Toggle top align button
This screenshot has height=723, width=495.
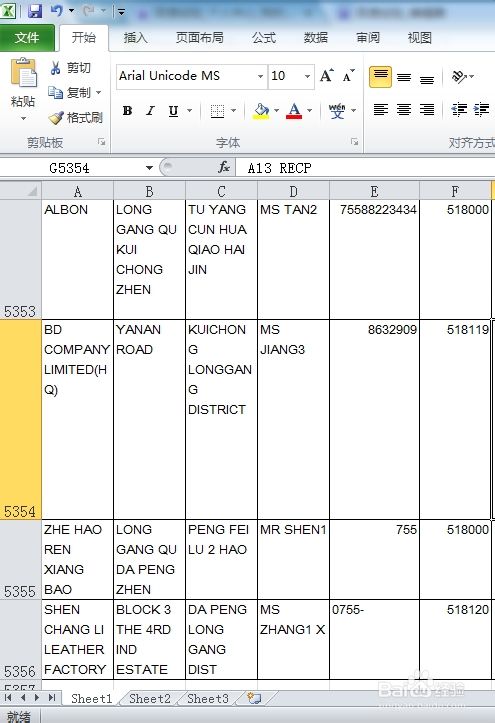tap(380, 77)
